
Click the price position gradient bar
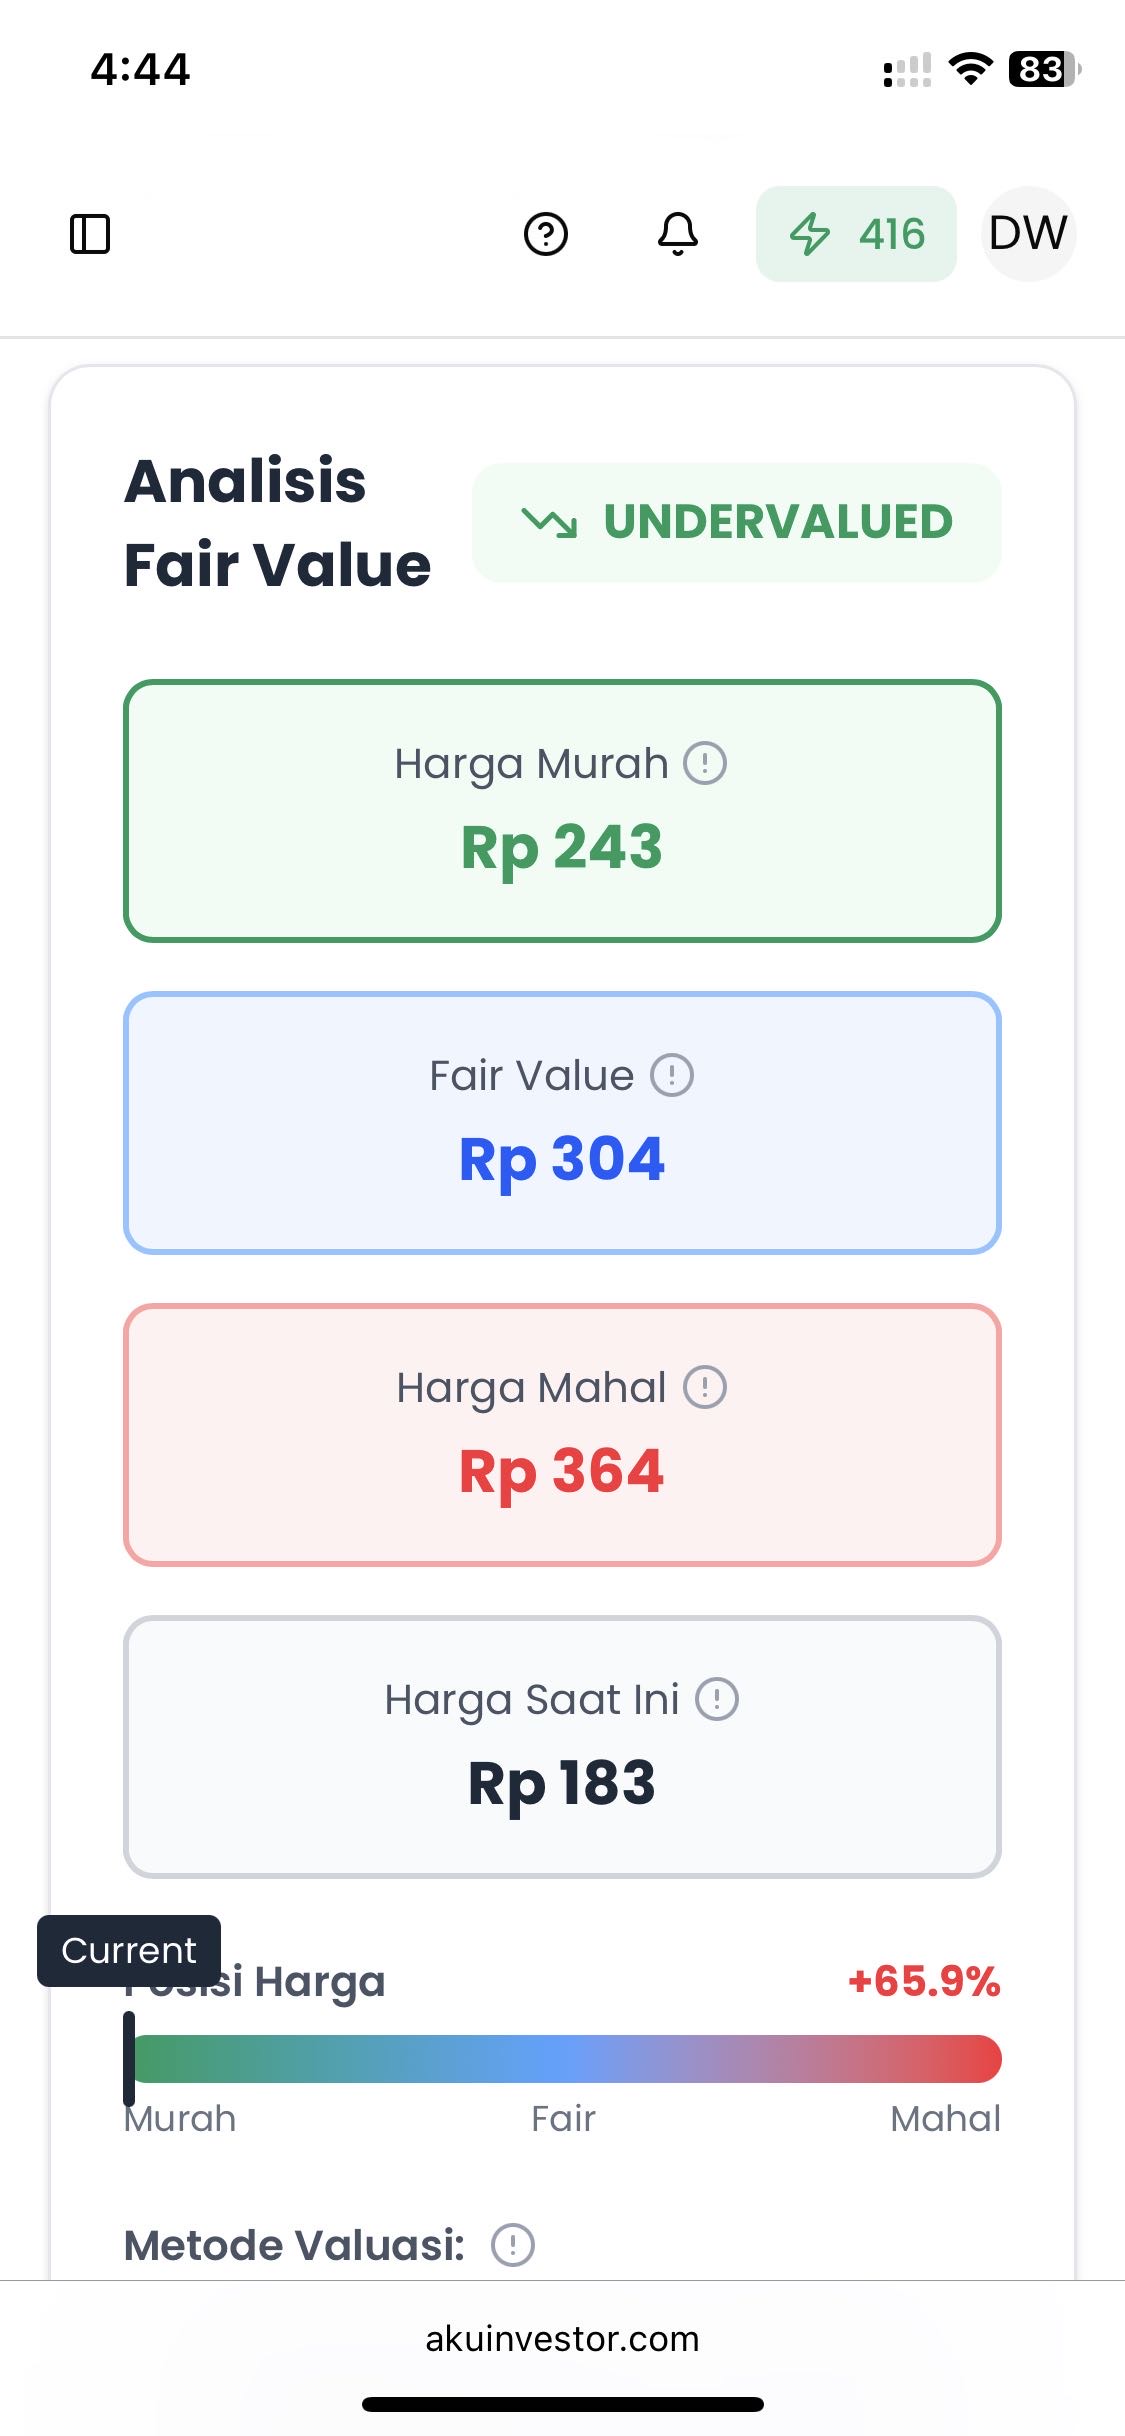pyautogui.click(x=566, y=2059)
